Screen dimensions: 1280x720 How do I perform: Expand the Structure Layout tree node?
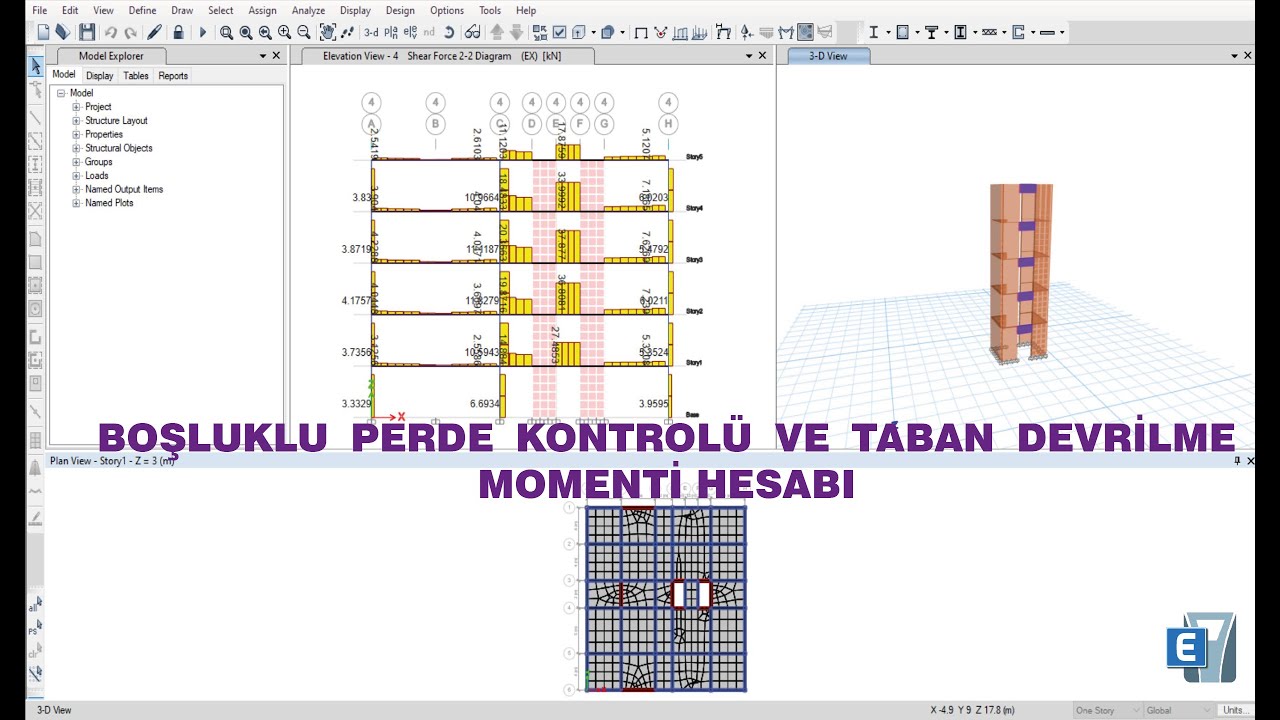pos(76,121)
